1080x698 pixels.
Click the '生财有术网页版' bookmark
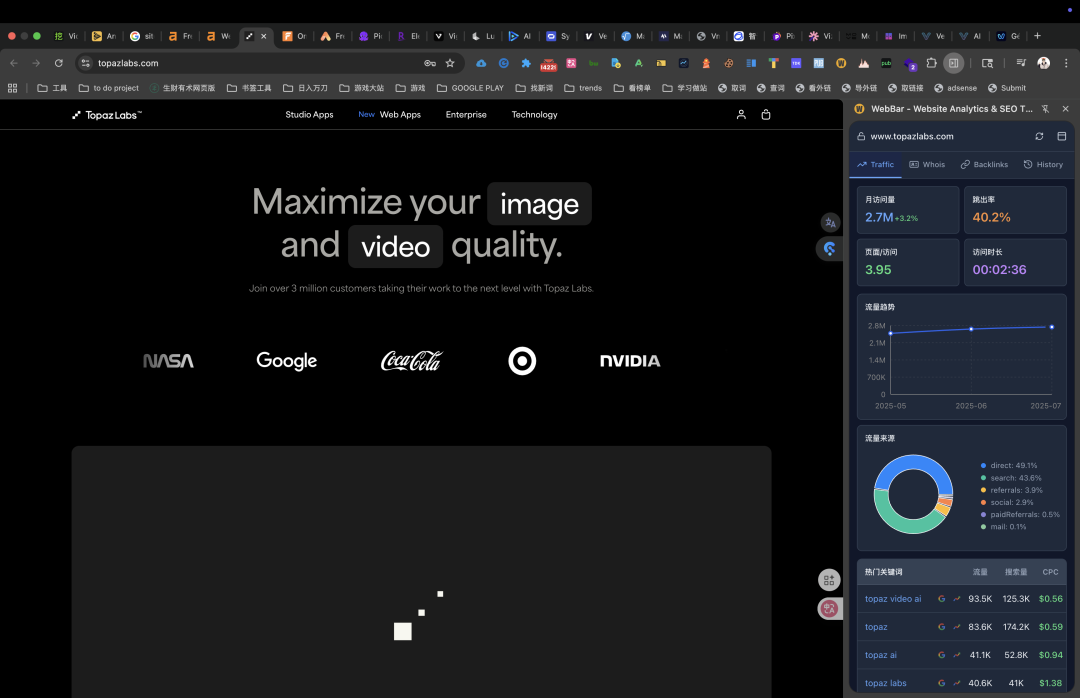[x=183, y=88]
